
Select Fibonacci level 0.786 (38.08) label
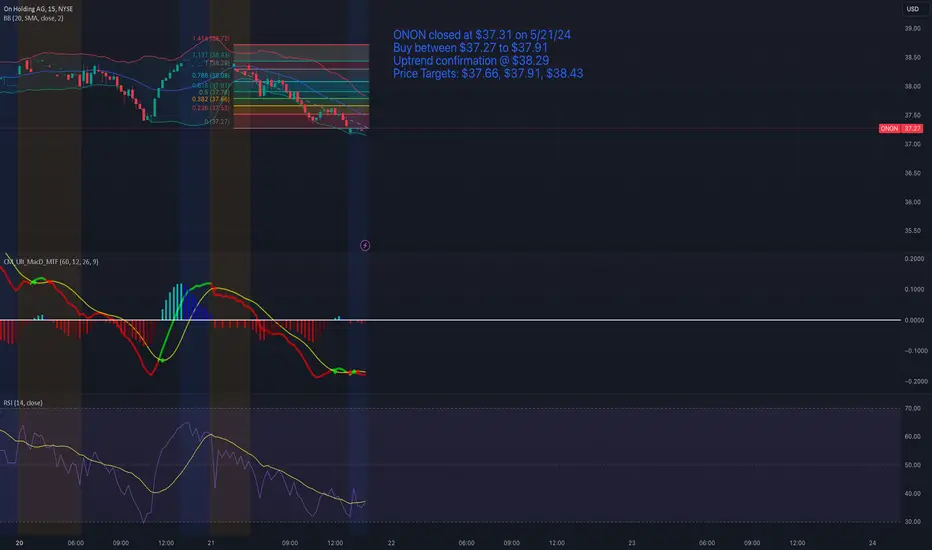click(211, 76)
